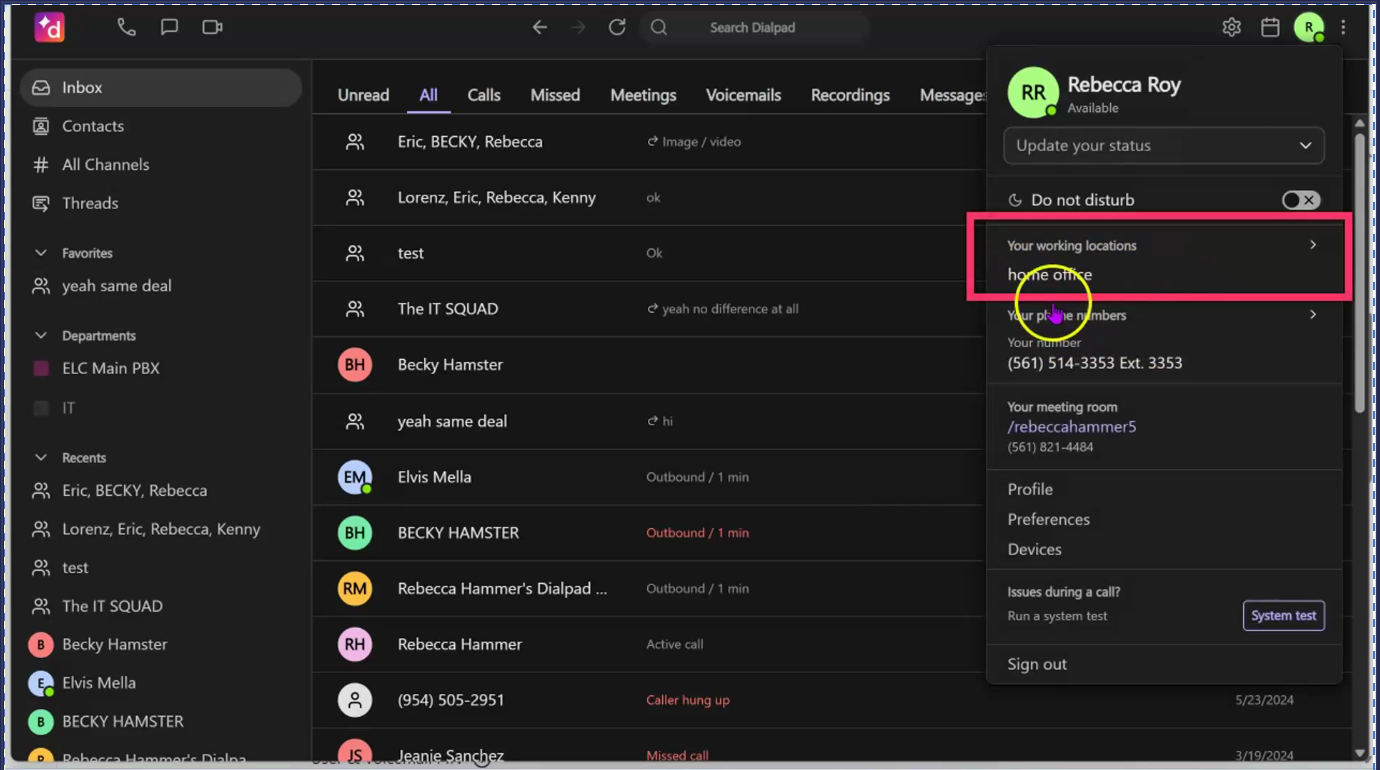Click the BH avatar beside Becky Hamster in inbox list

click(355, 365)
